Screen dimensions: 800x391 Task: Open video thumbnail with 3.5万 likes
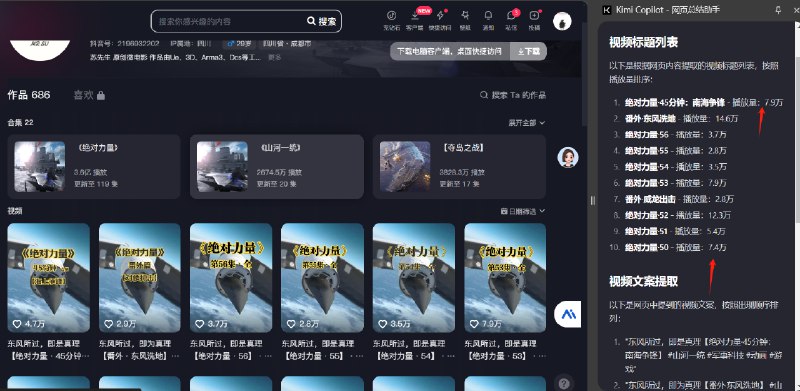coord(414,278)
